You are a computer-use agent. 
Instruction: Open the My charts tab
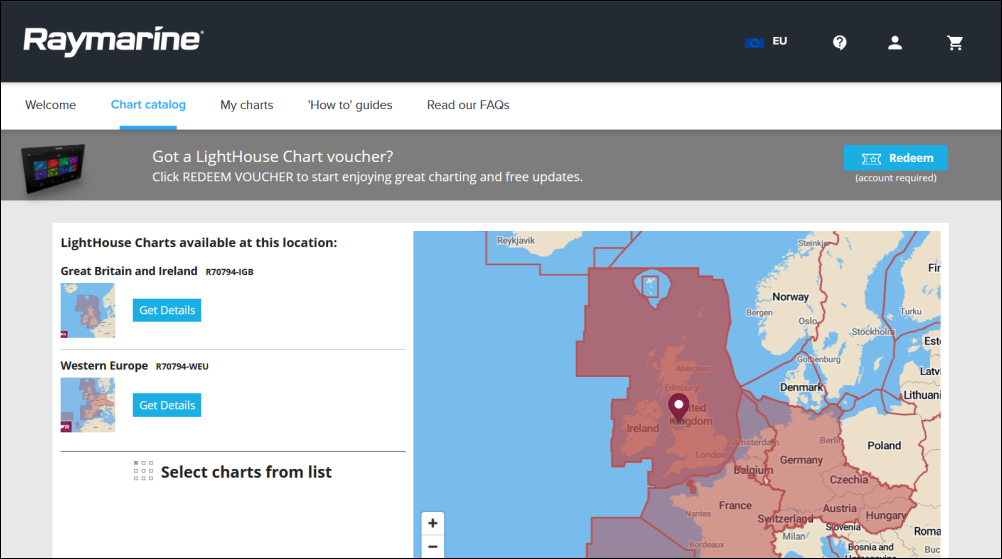coord(246,105)
